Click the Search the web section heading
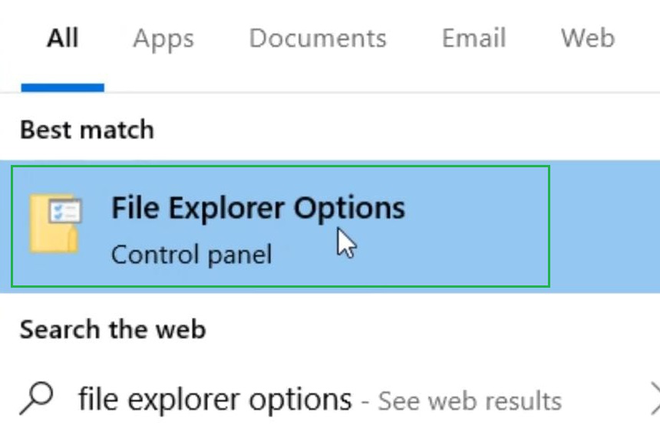 (112, 329)
